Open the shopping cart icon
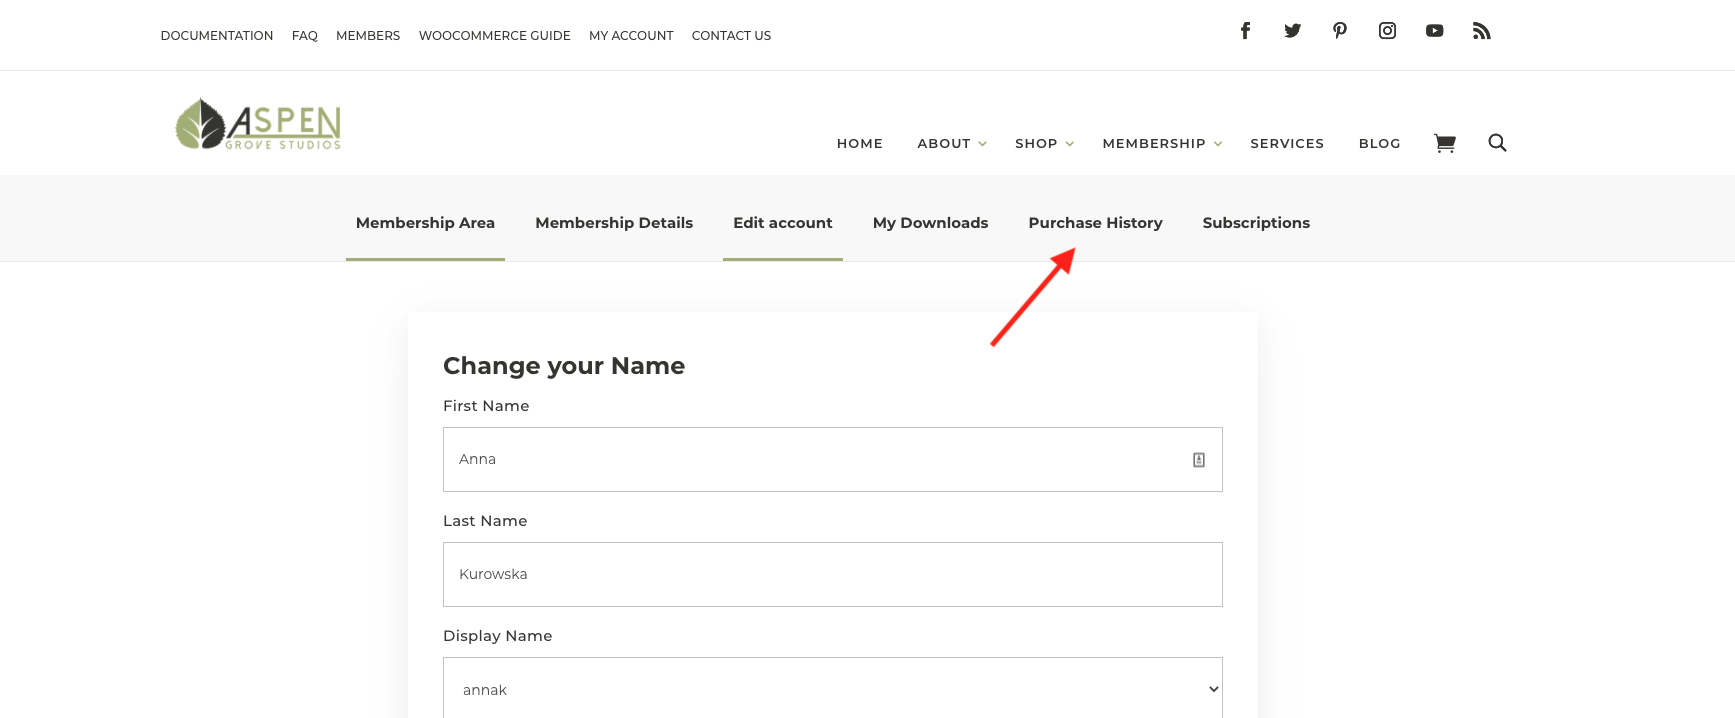This screenshot has height=718, width=1735. click(1444, 143)
